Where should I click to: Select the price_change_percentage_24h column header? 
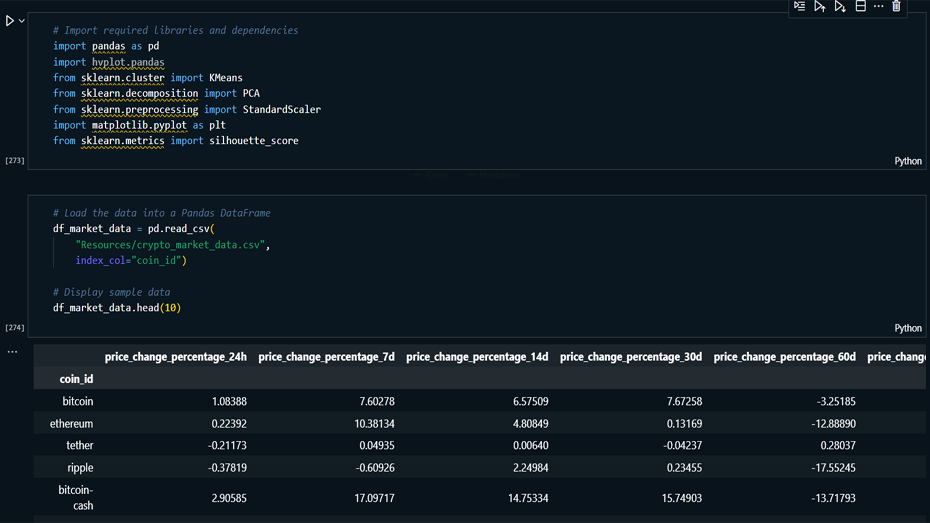(175, 357)
